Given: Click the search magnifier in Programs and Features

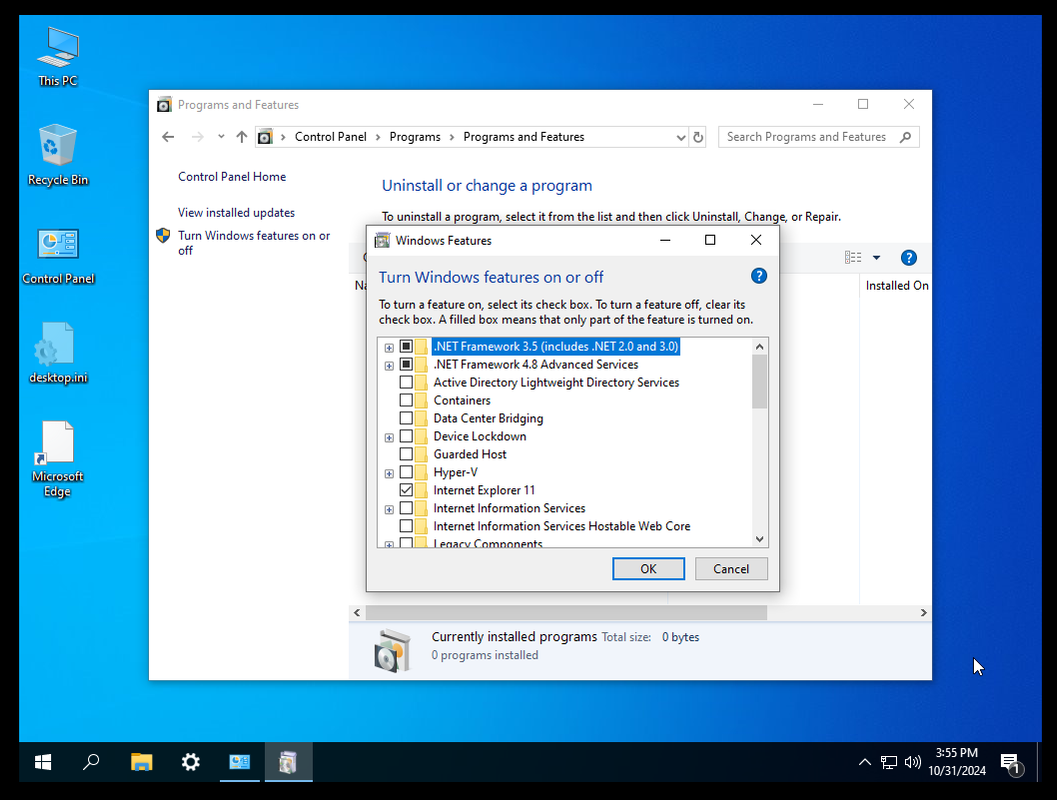Looking at the screenshot, I should (x=905, y=137).
